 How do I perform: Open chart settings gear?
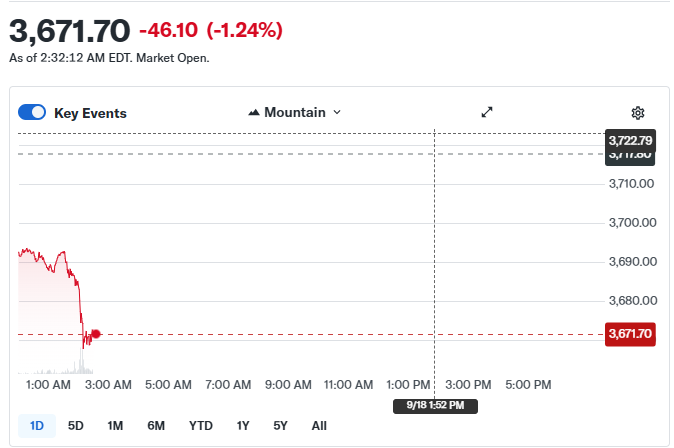(637, 113)
